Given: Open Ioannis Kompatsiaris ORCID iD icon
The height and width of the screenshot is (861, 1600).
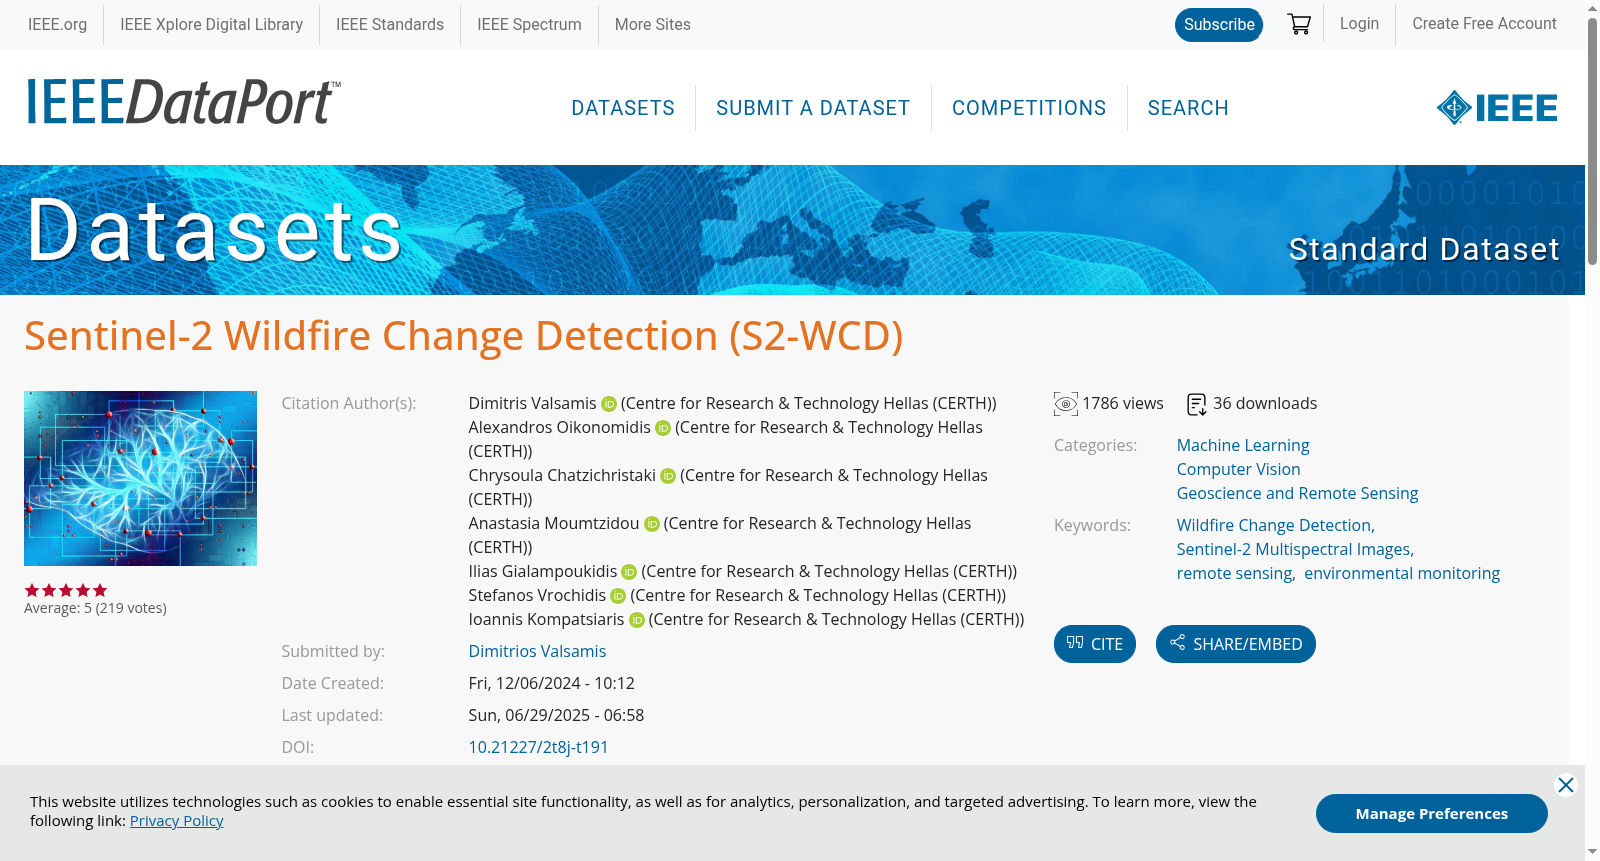Looking at the screenshot, I should tap(637, 620).
